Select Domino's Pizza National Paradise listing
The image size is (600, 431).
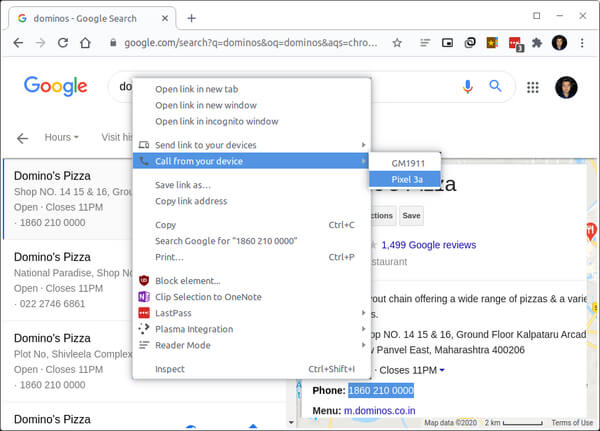click(x=68, y=280)
